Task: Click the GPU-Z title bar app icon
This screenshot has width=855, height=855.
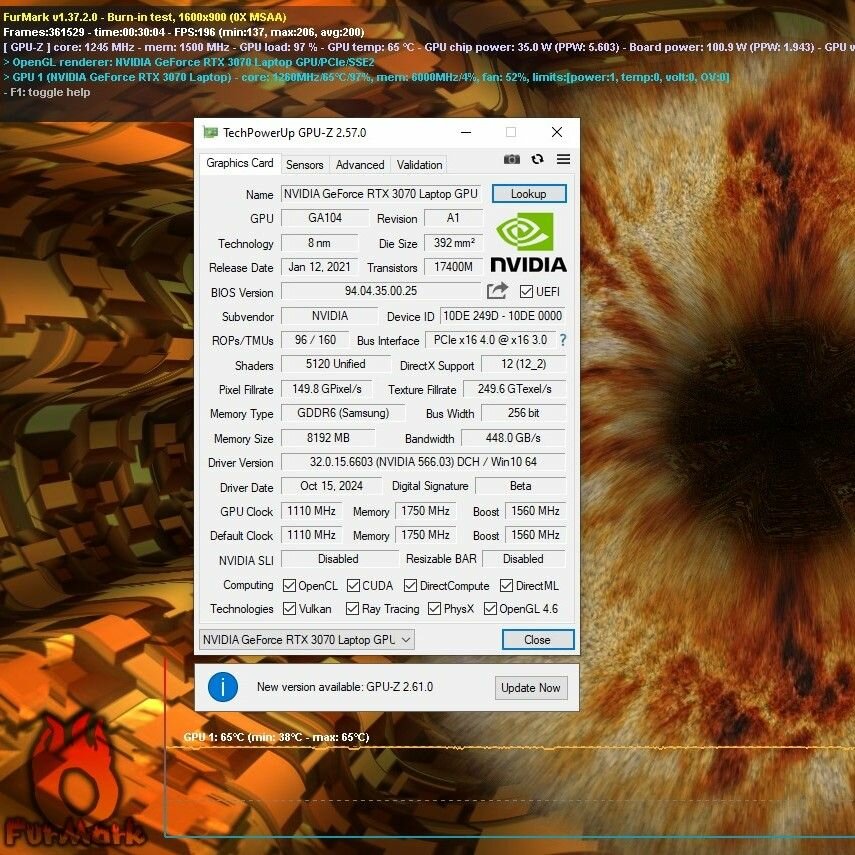Action: [x=210, y=133]
